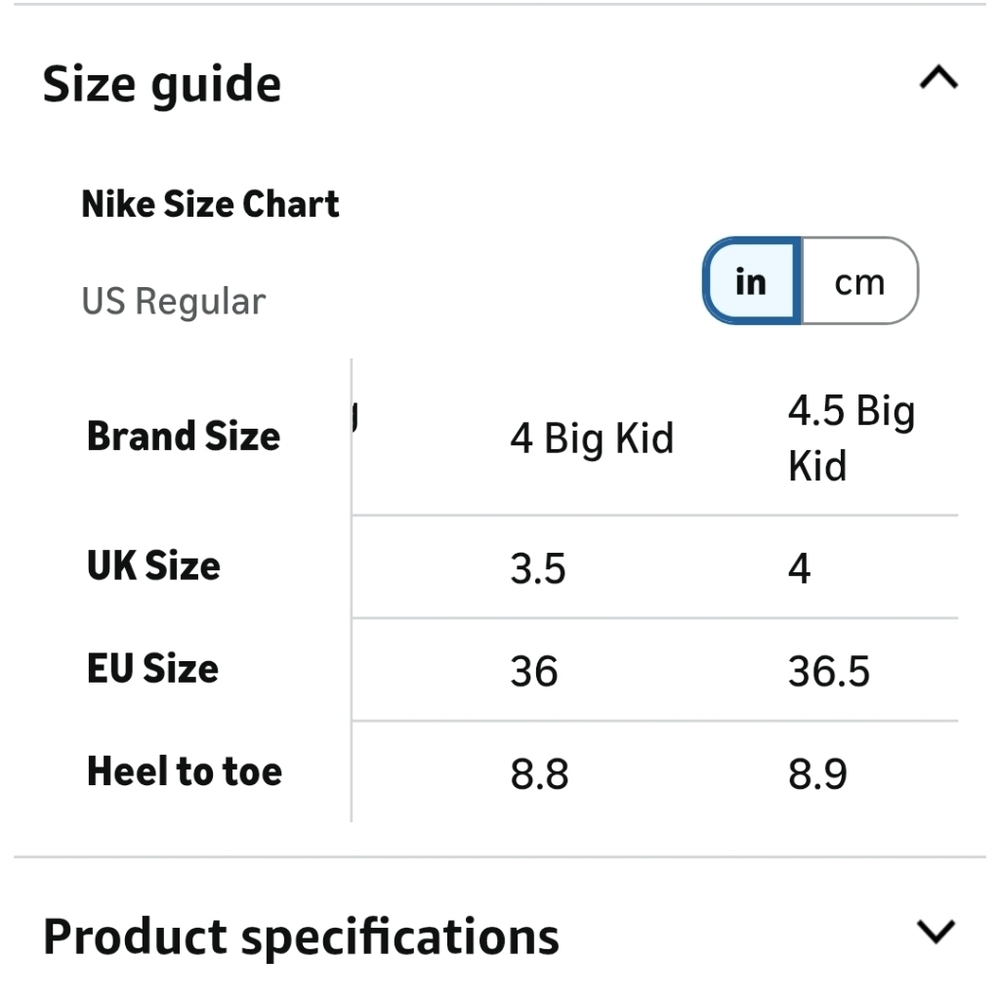The height and width of the screenshot is (1000, 1000).
Task: Click UK size 3.5 cell
Action: [538, 569]
